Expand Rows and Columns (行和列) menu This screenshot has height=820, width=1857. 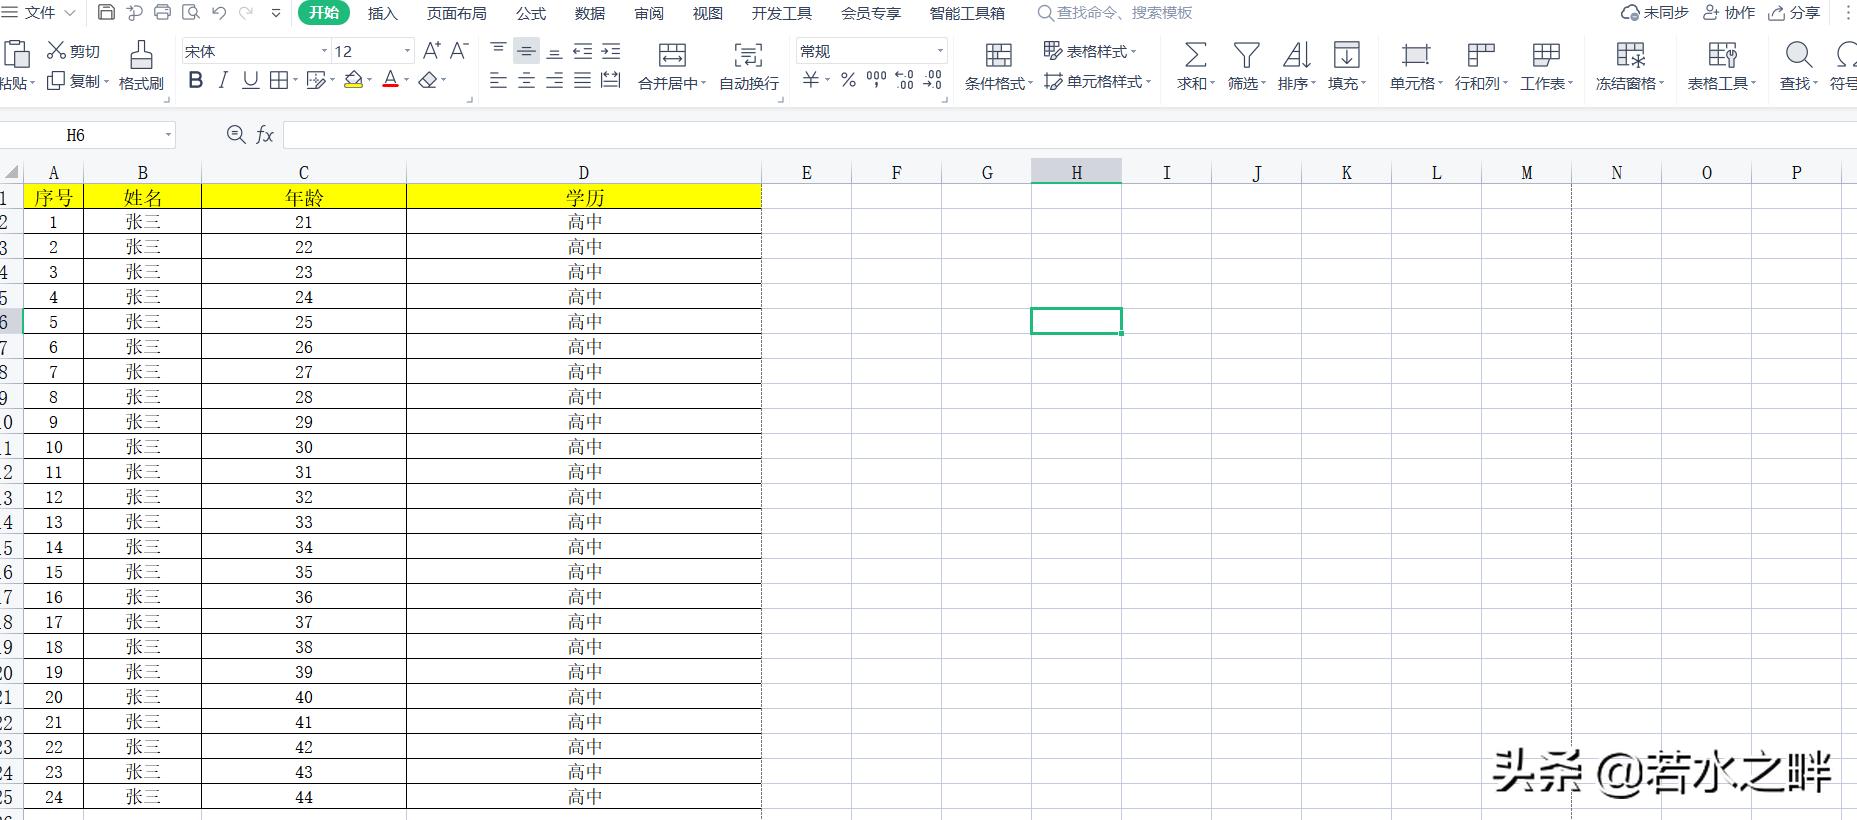coord(1481,66)
